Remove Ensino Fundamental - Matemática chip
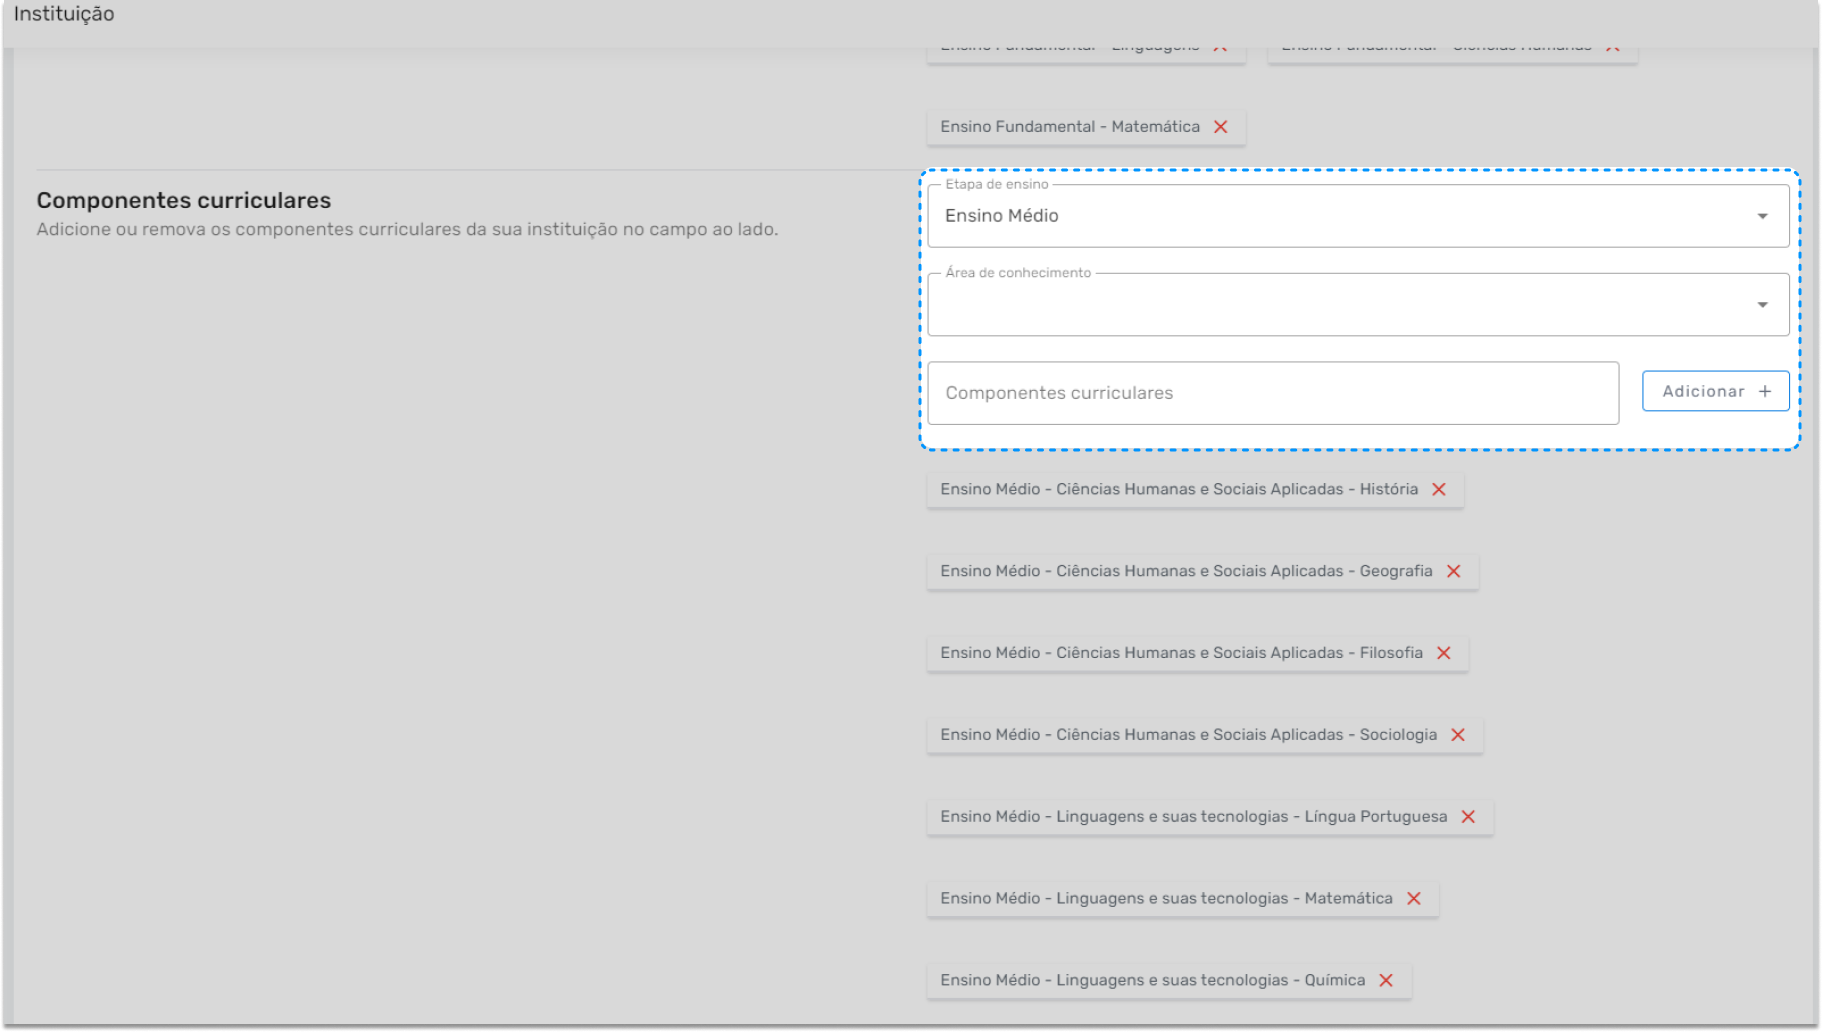 tap(1221, 127)
